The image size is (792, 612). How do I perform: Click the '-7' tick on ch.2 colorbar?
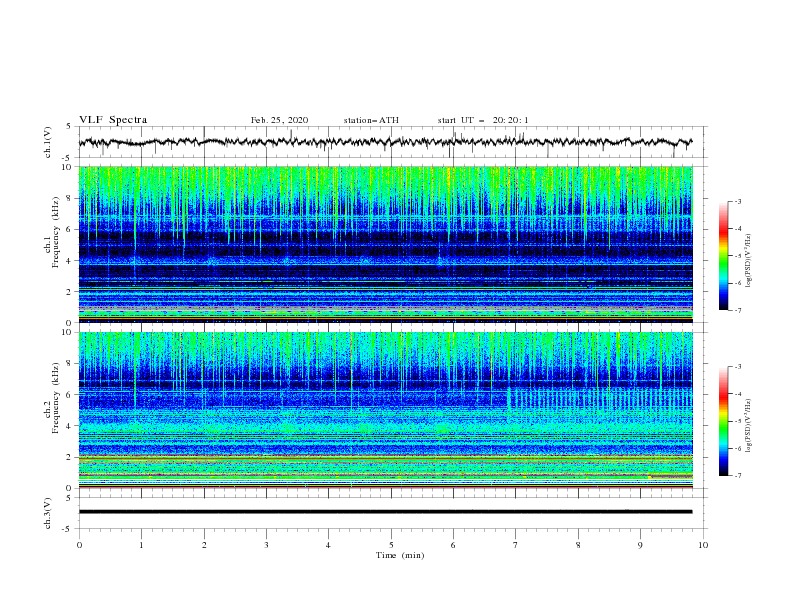737,476
